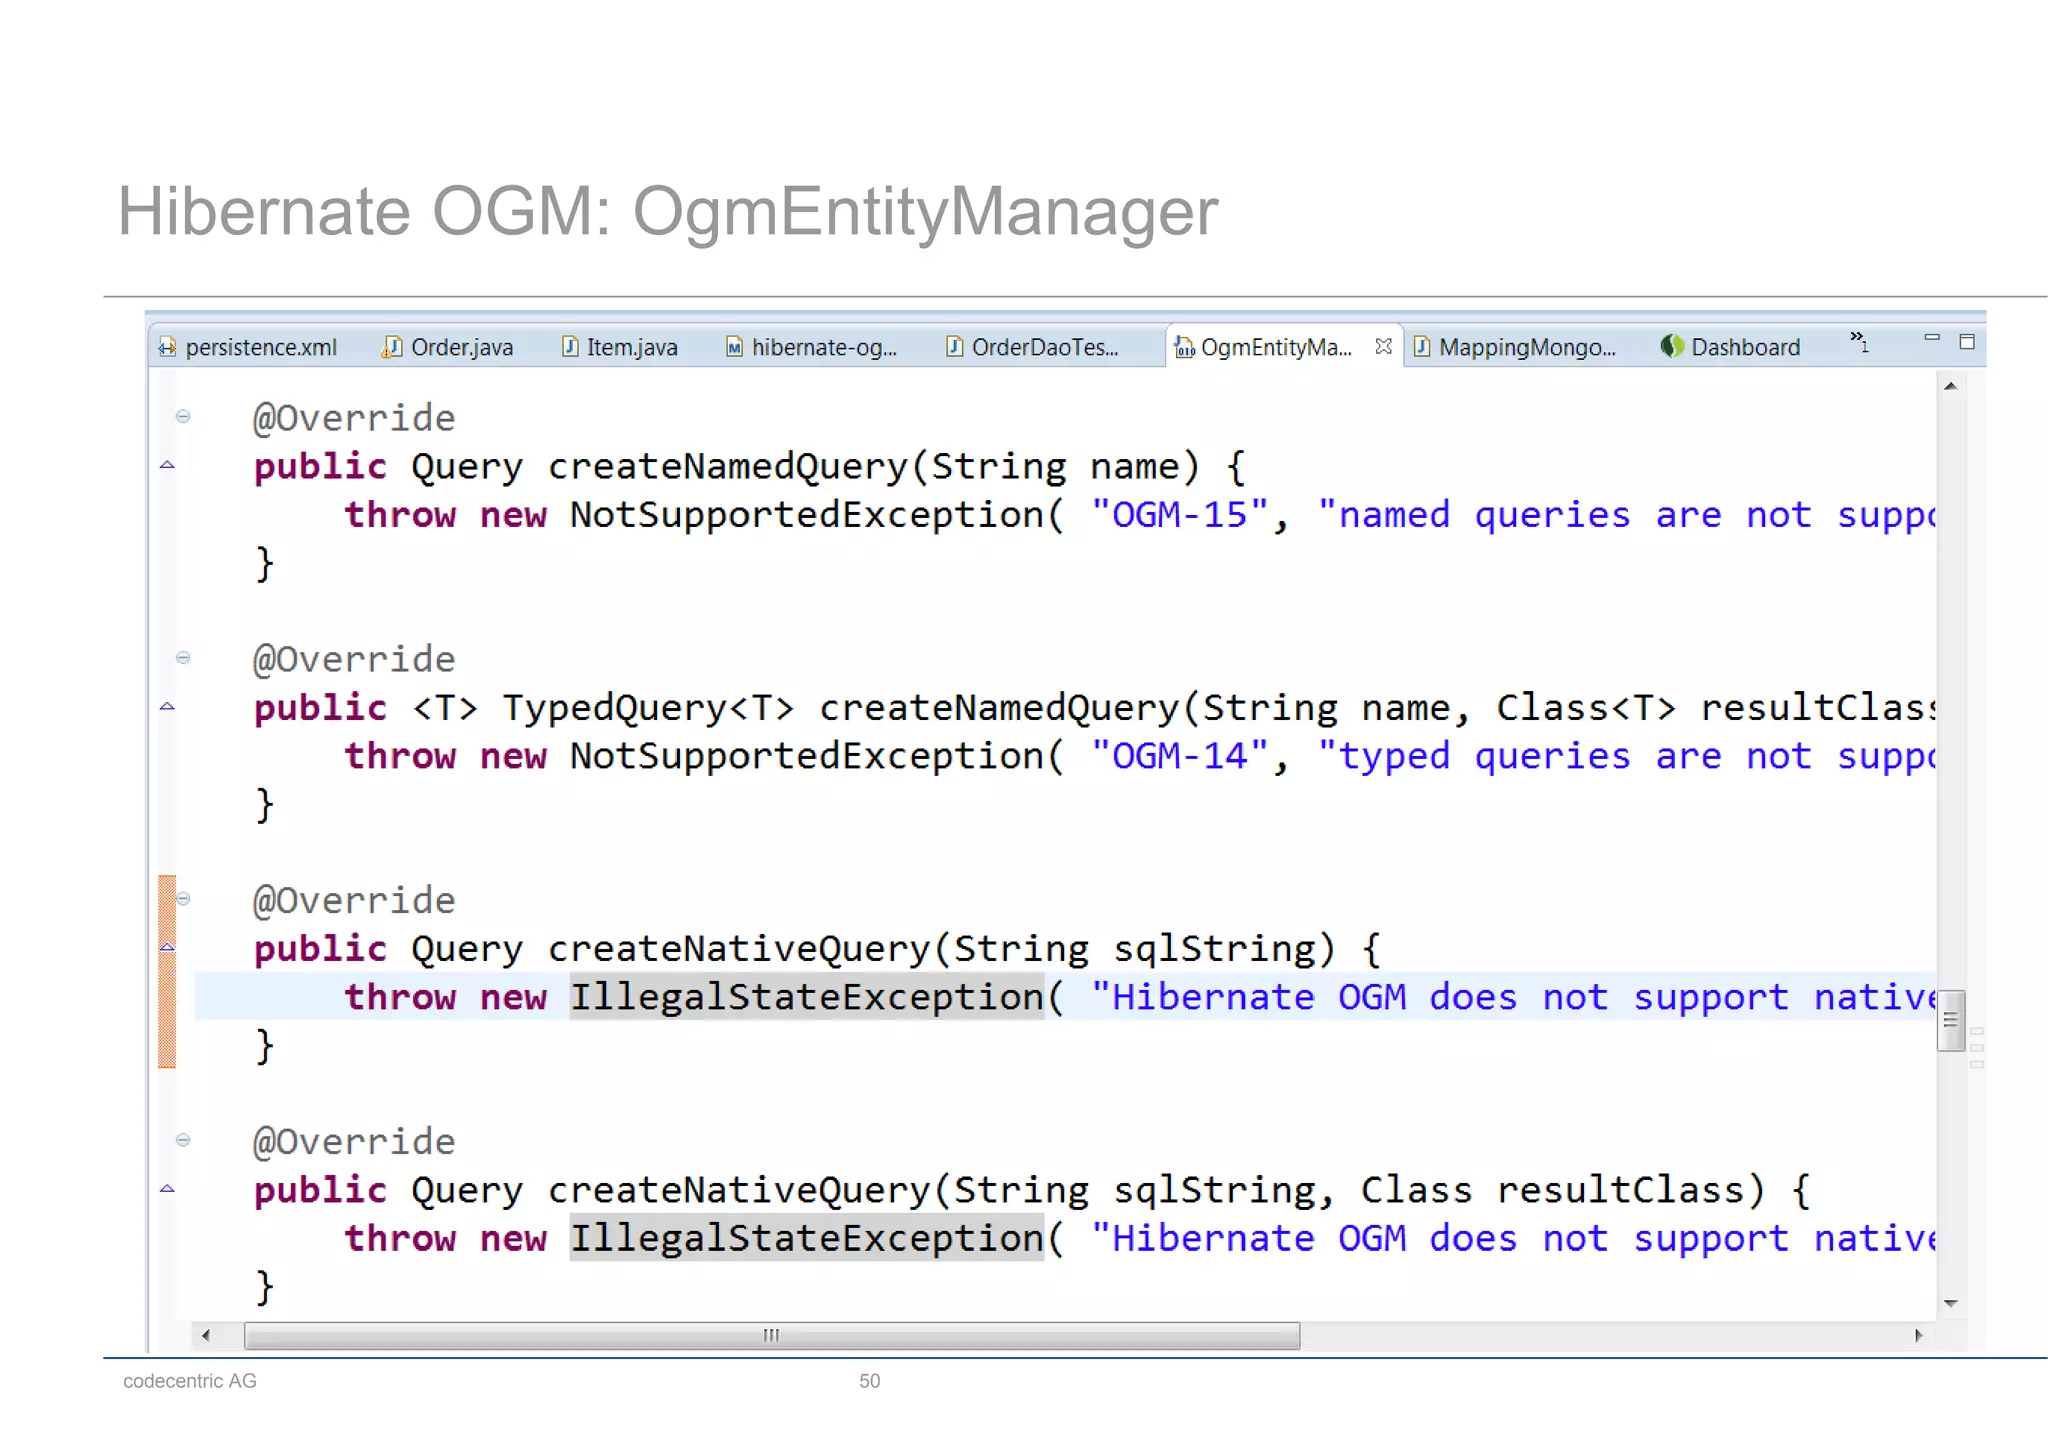Image resolution: width=2048 pixels, height=1448 pixels.
Task: Click the TypedQuery<T> return type
Action: pyautogui.click(x=648, y=708)
